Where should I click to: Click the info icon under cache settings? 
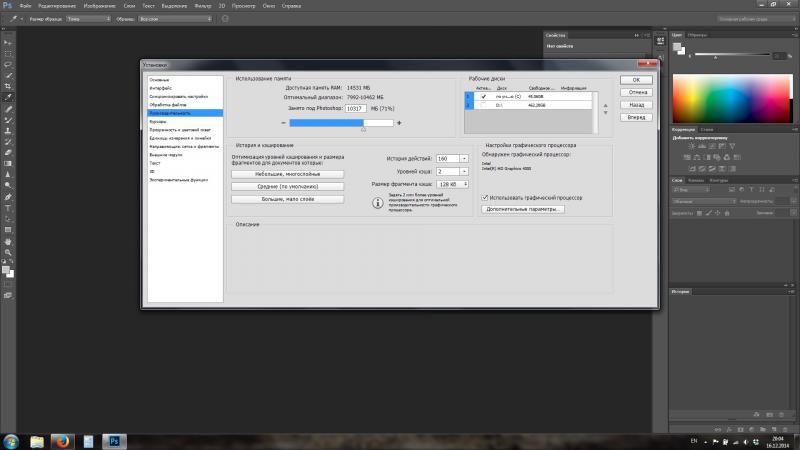(378, 203)
